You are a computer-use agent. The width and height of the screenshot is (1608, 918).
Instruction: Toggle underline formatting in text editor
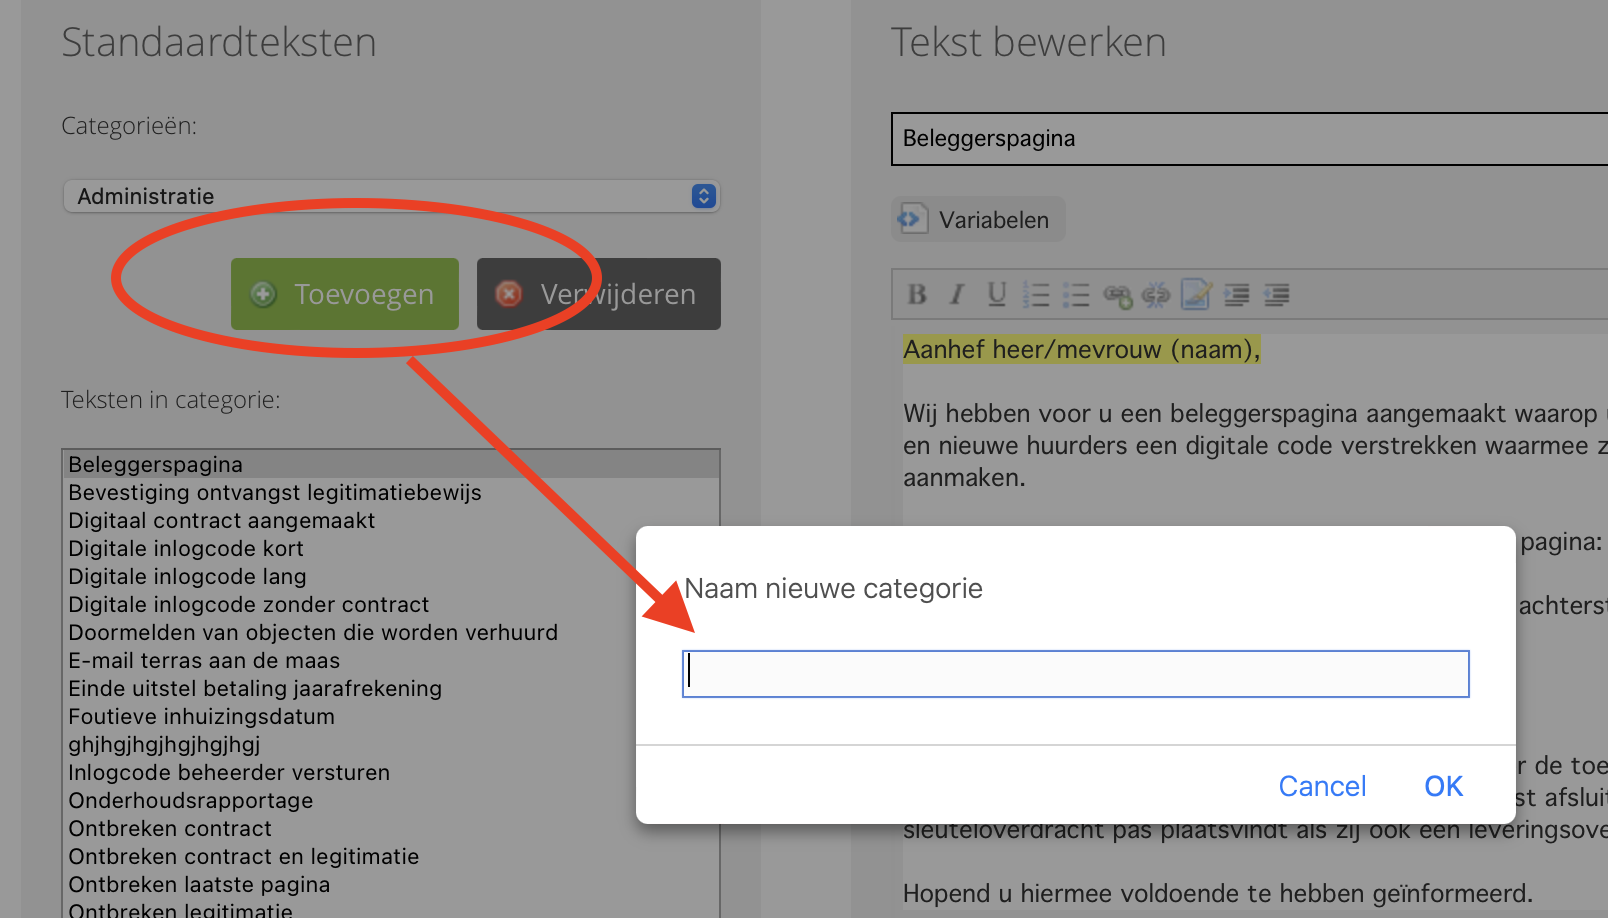tap(997, 294)
